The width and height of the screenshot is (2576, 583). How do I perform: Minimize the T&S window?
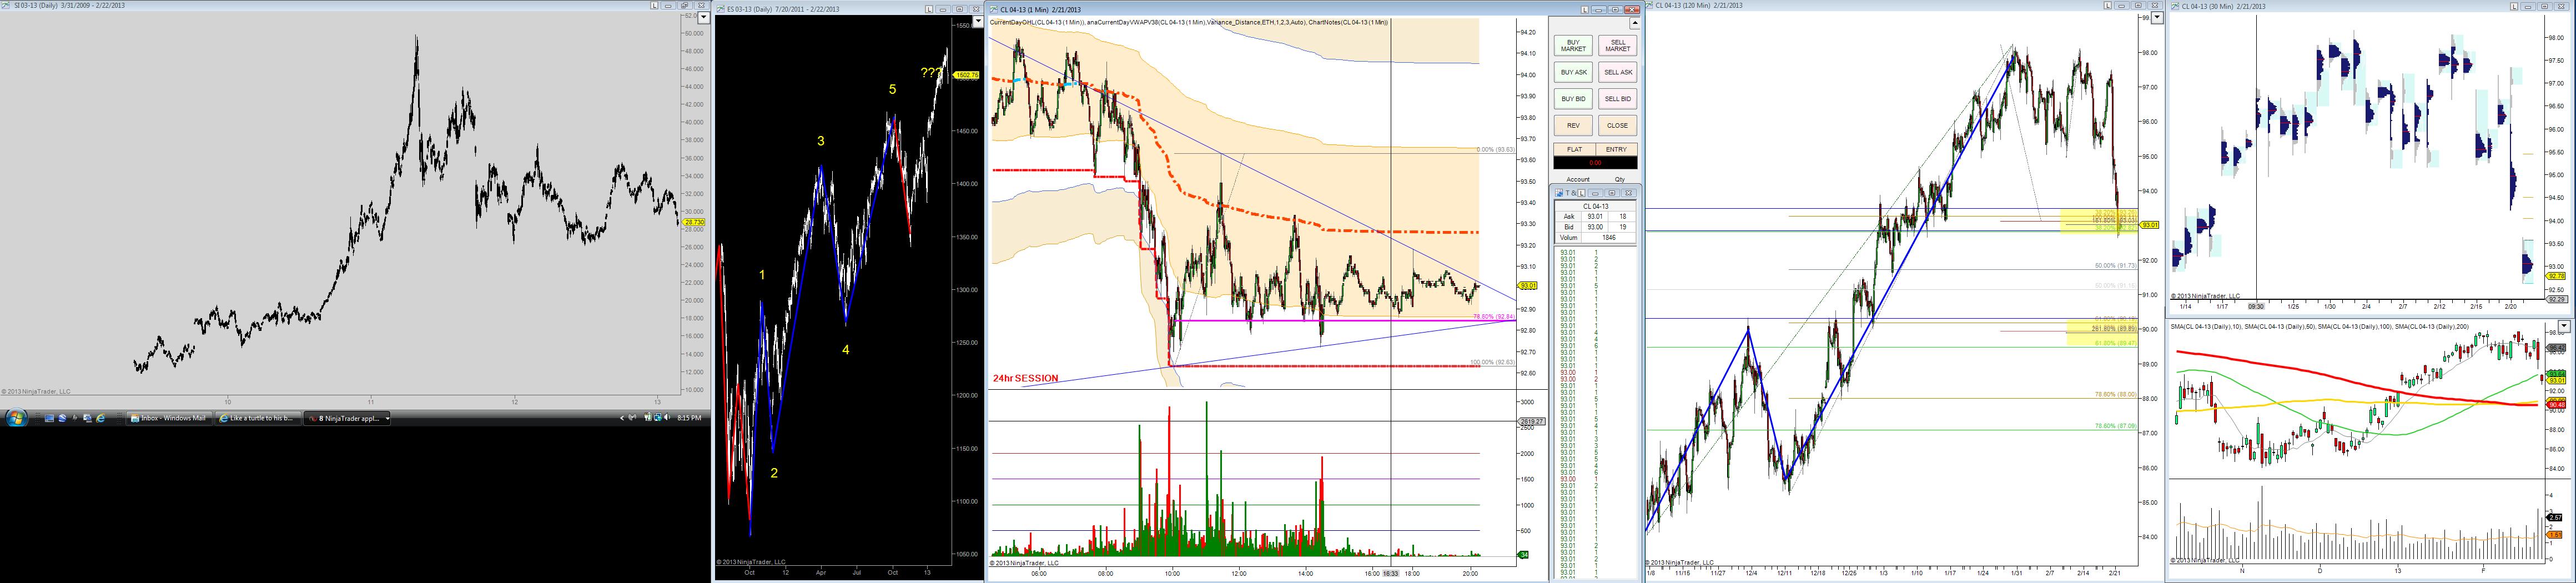(x=1596, y=193)
